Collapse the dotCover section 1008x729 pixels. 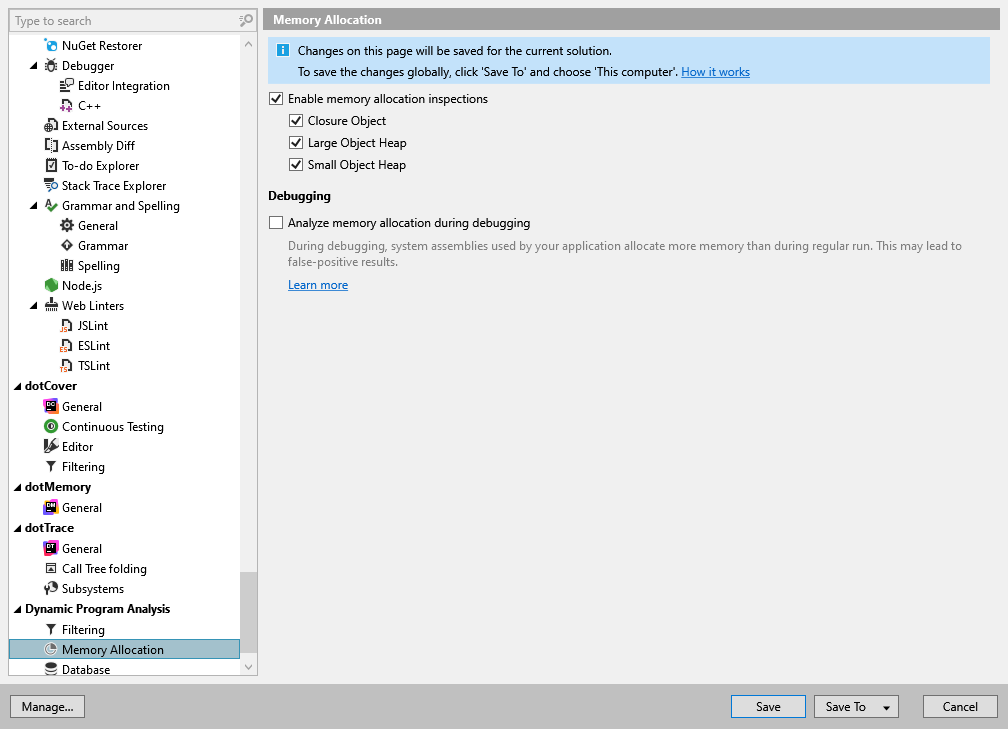18,386
